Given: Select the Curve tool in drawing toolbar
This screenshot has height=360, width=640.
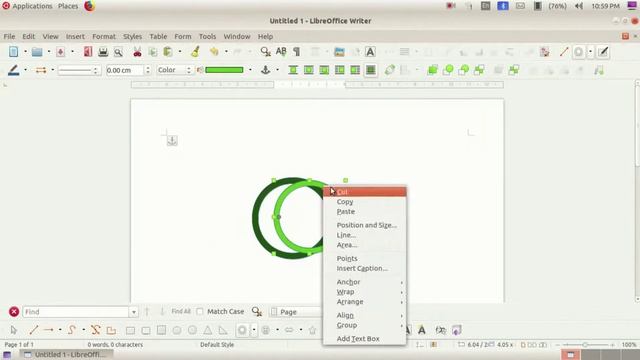Looking at the screenshot, I should click(72, 330).
